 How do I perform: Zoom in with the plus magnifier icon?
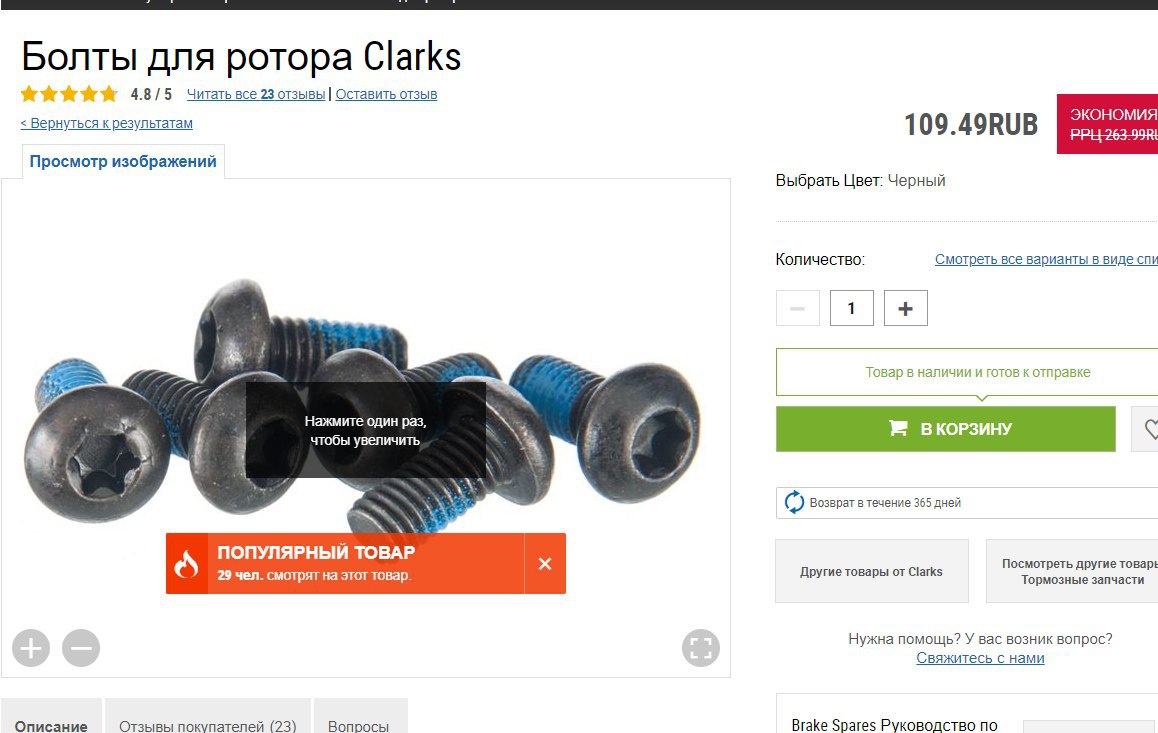coord(31,648)
